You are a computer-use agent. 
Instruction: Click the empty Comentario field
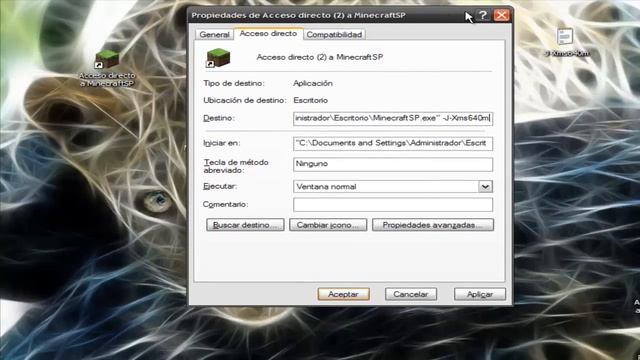click(x=393, y=204)
